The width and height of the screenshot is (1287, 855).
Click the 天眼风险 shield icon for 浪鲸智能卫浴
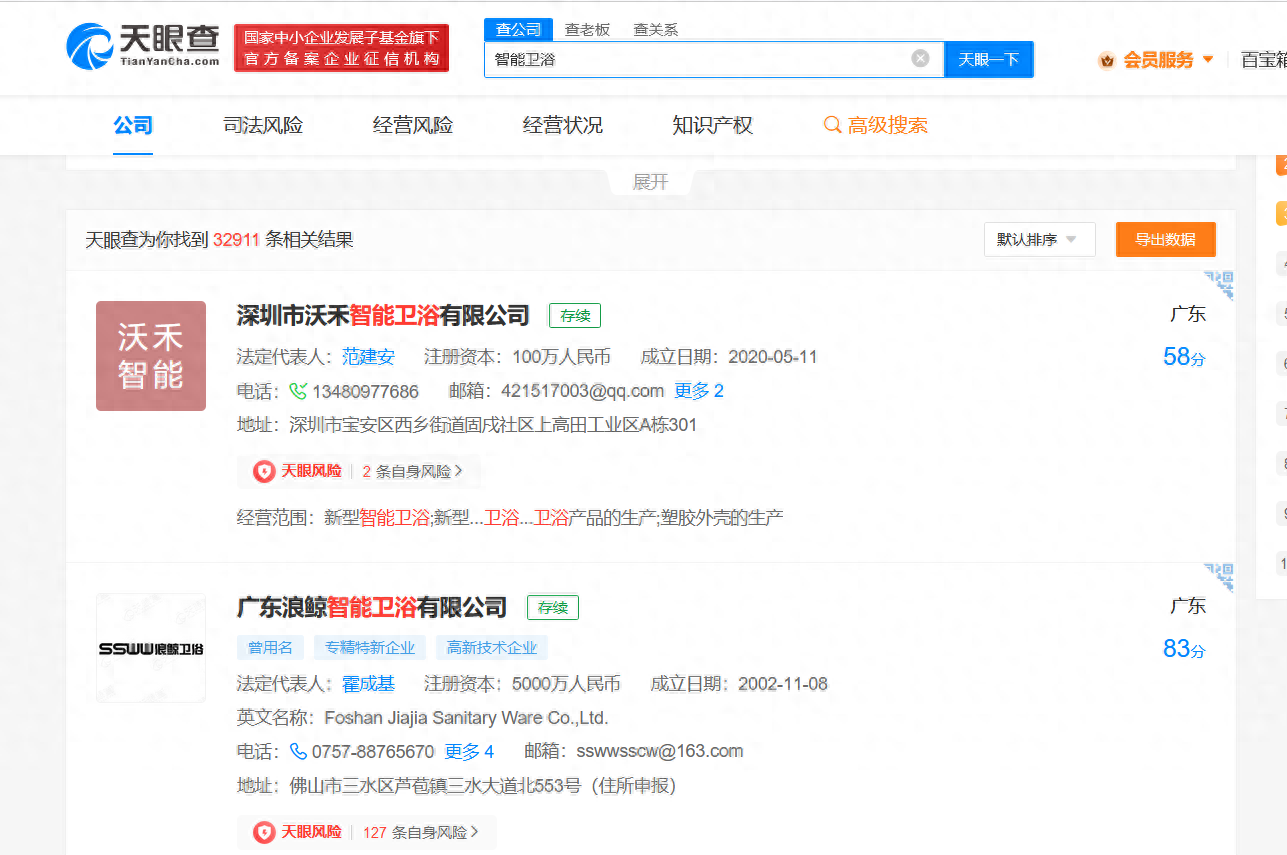264,832
